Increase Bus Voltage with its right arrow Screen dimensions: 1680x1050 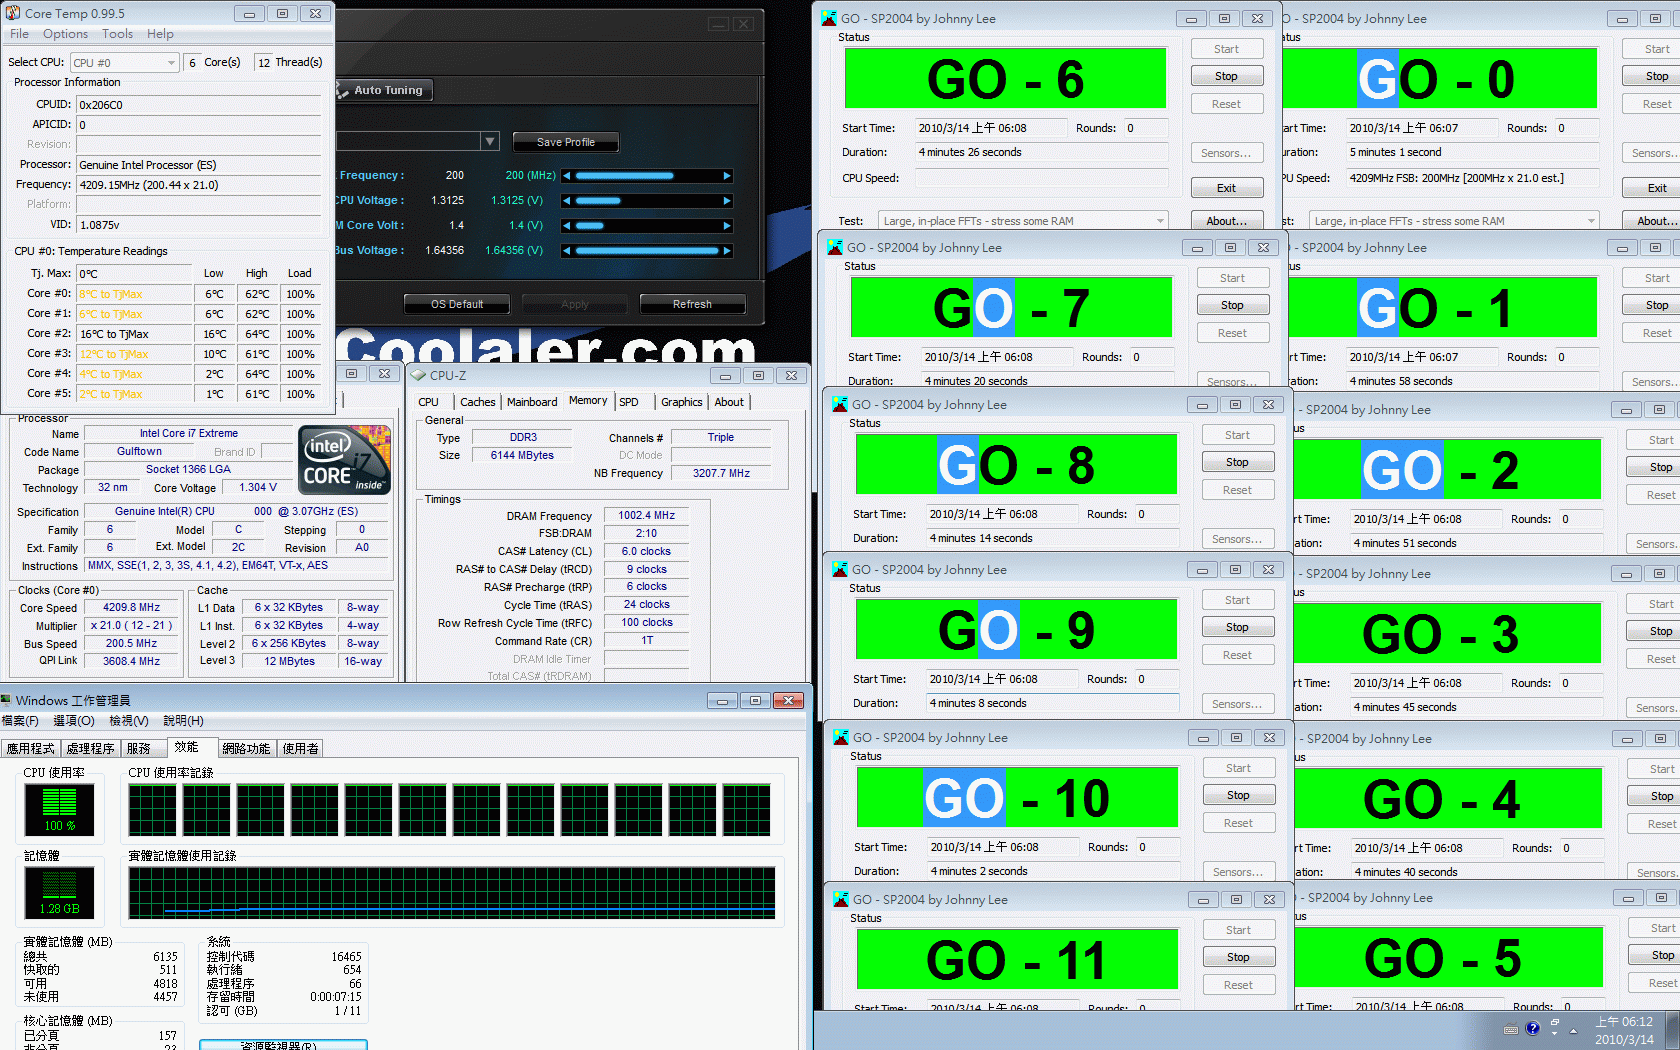727,251
